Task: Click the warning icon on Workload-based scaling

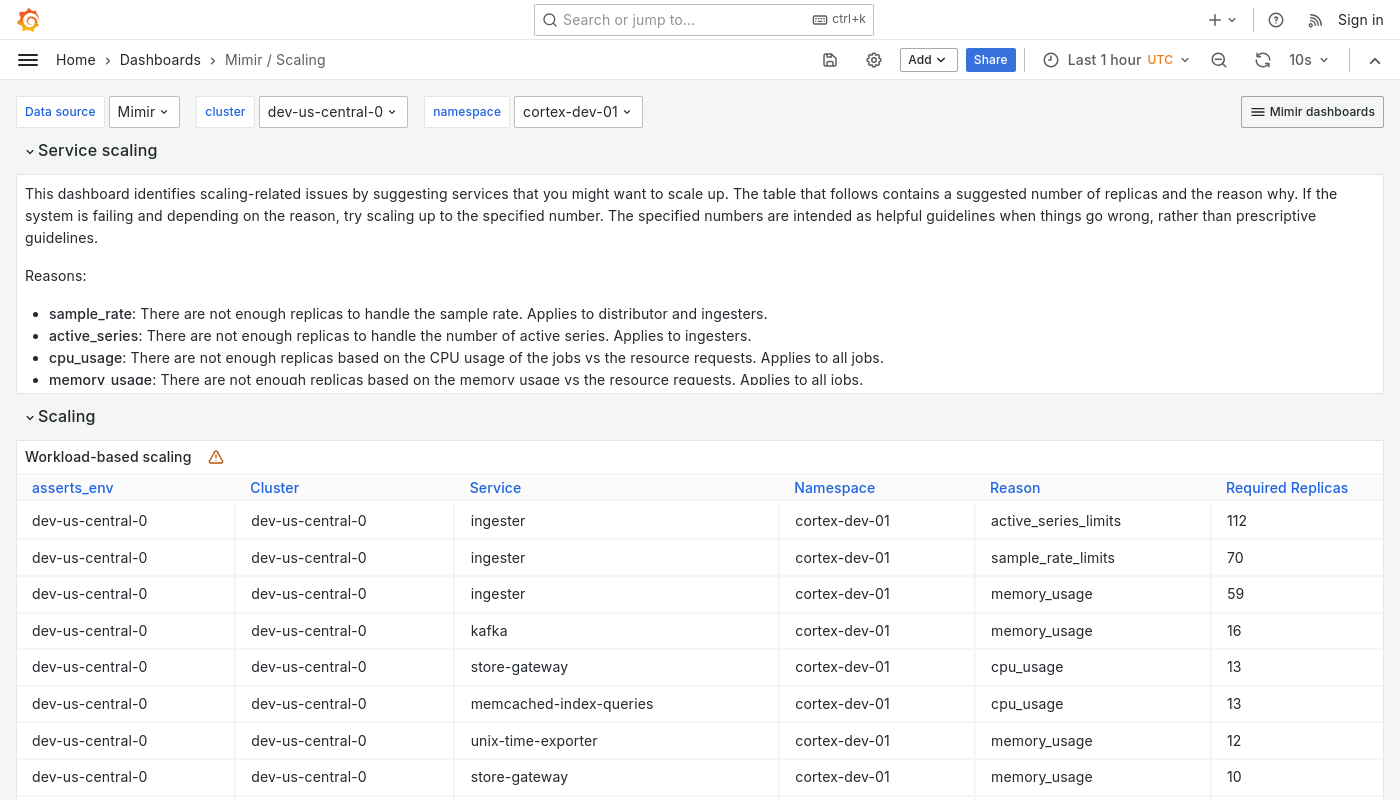Action: [x=216, y=457]
